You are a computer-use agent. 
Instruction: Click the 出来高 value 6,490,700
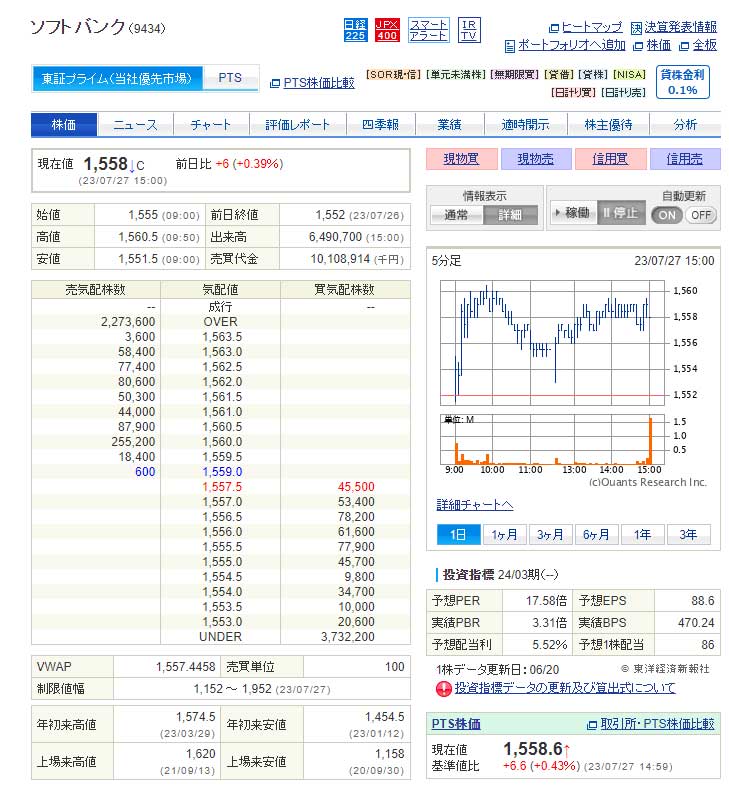coord(335,237)
